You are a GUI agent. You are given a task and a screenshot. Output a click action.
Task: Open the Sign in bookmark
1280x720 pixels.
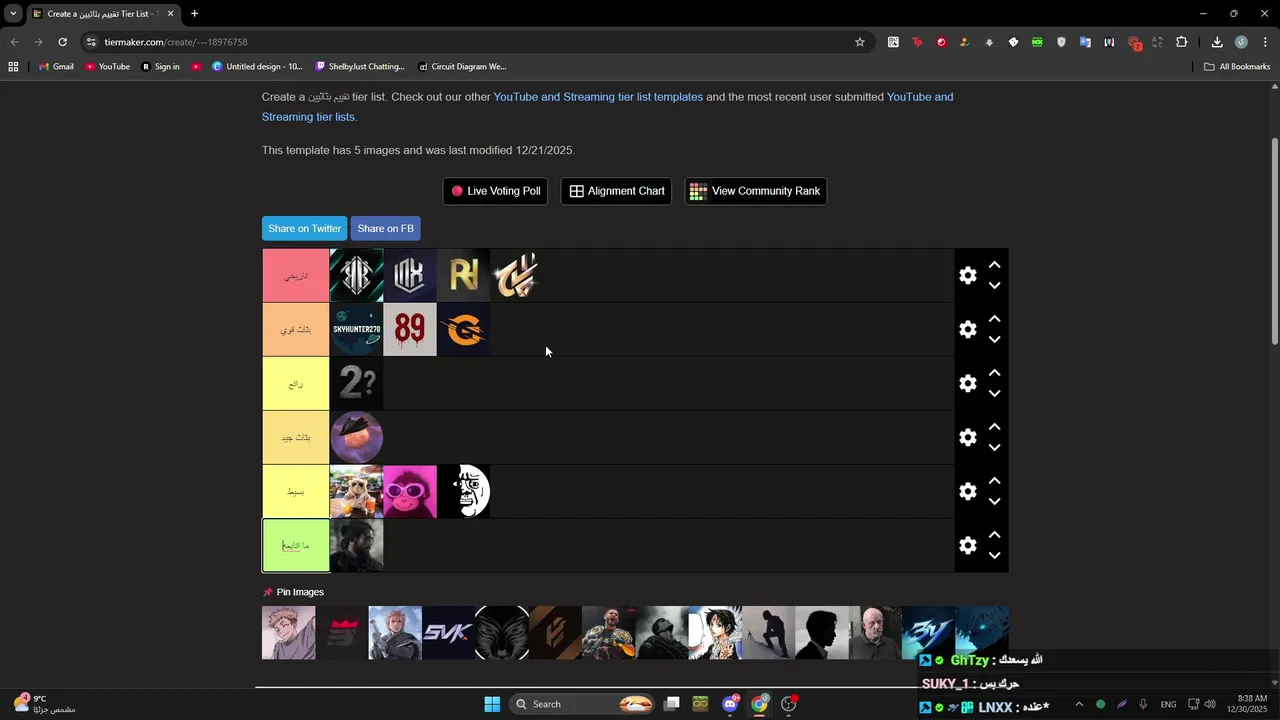click(x=160, y=67)
